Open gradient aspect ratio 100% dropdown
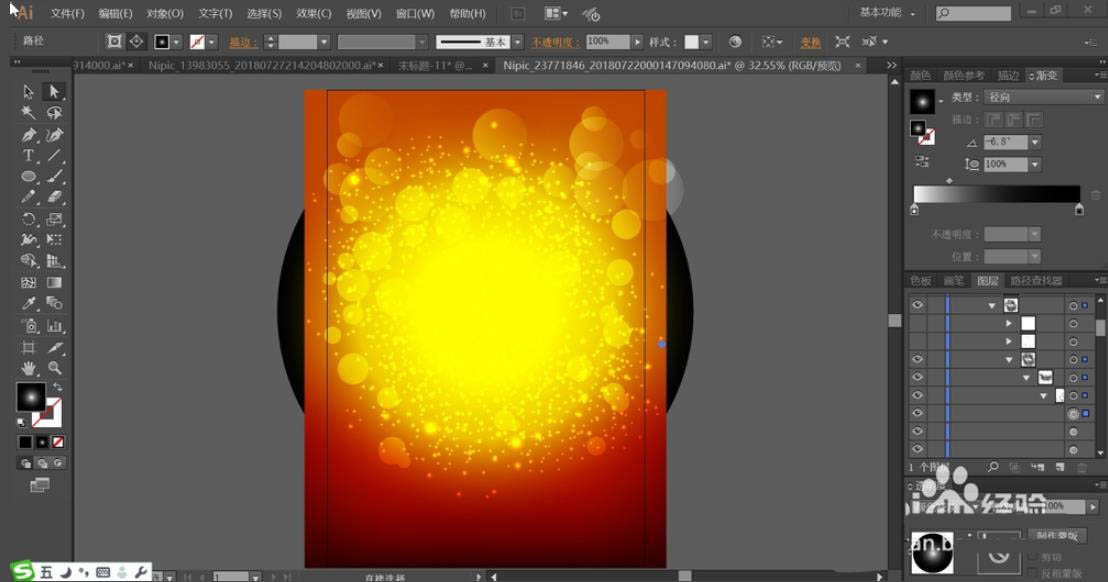 1035,165
